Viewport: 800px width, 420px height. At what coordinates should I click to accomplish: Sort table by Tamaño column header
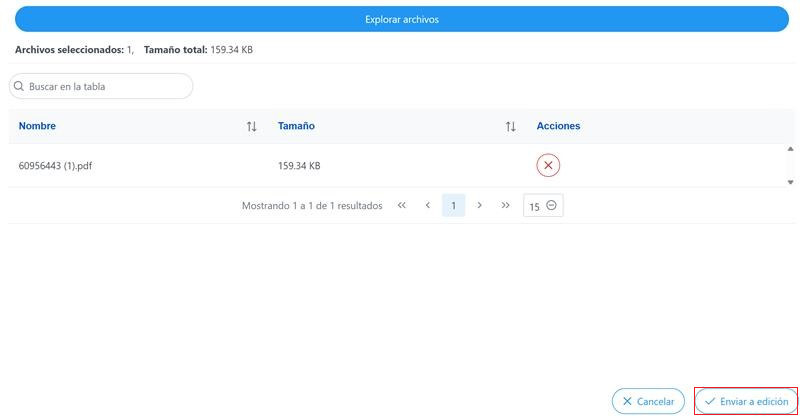tap(296, 126)
